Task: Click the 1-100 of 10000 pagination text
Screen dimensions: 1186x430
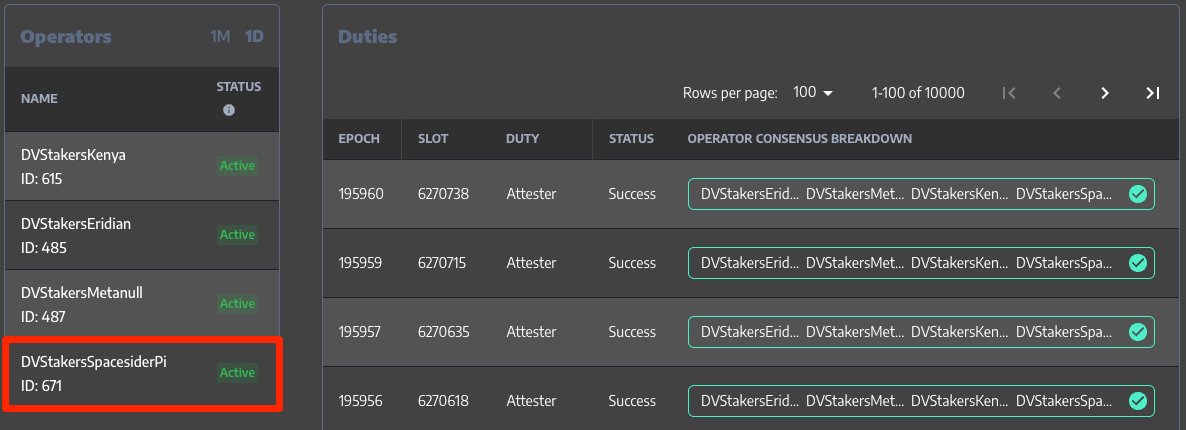Action: pyautogui.click(x=918, y=93)
